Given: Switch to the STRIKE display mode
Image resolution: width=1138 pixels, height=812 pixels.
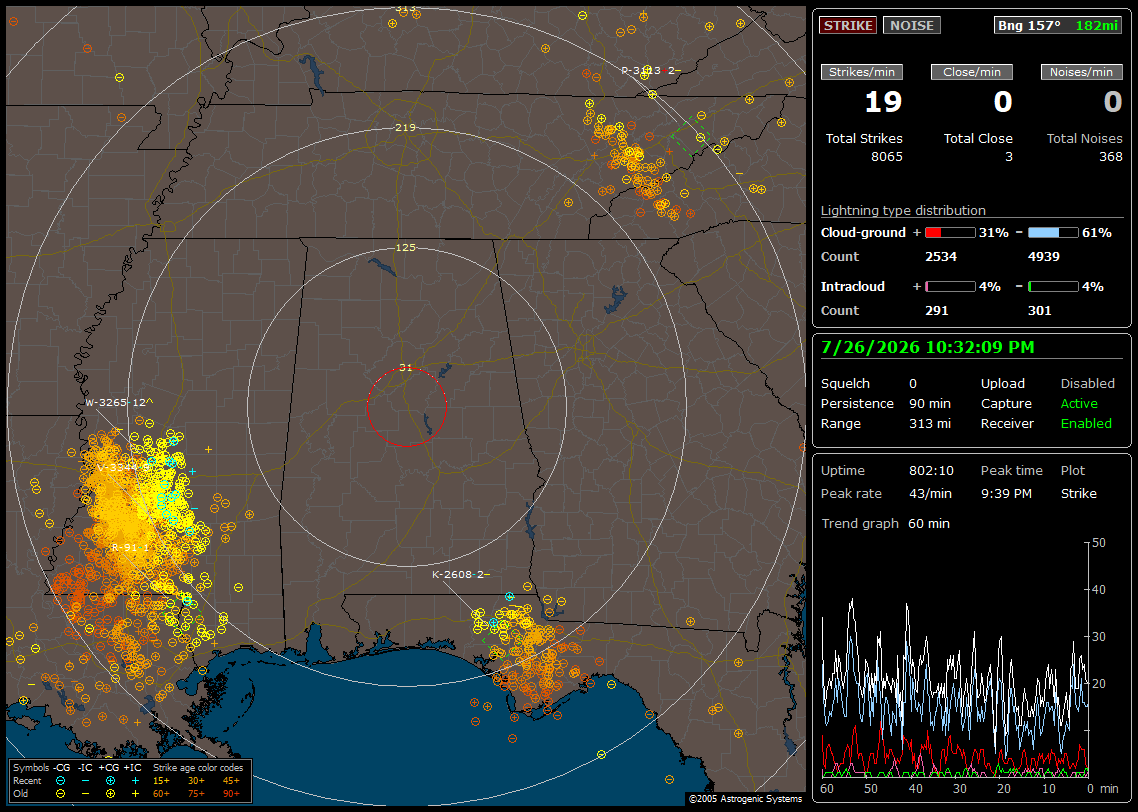Looking at the screenshot, I should point(848,25).
